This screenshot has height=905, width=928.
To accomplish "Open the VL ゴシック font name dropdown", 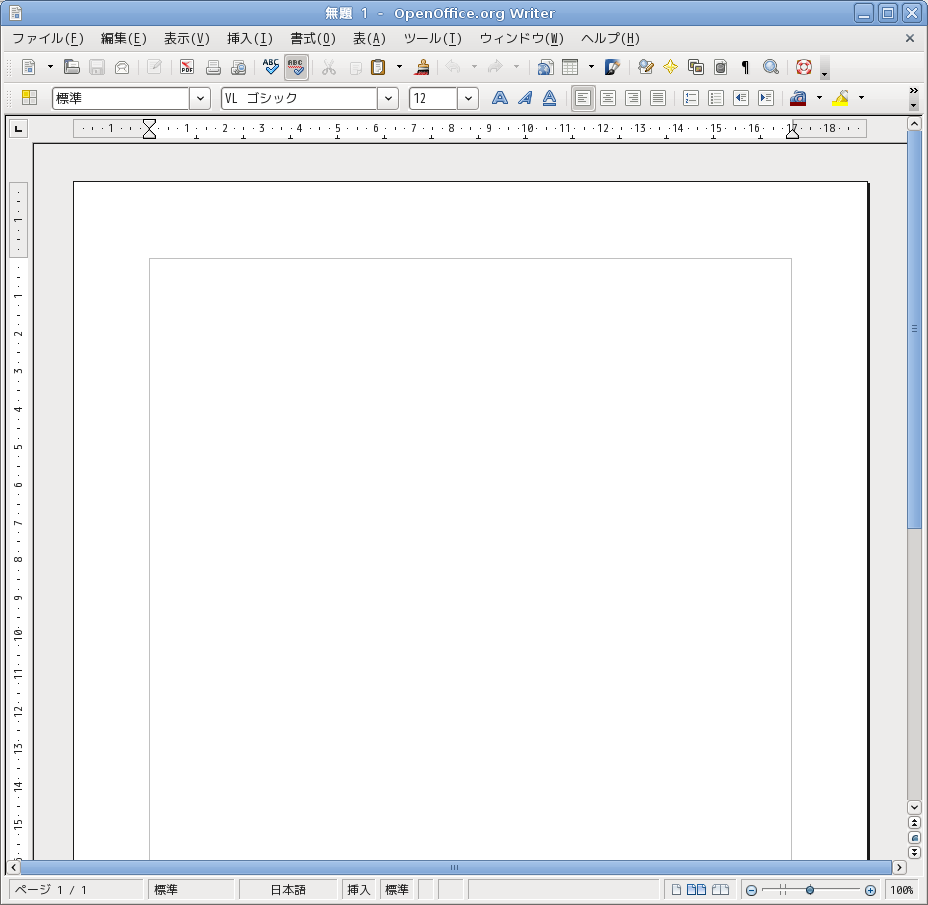I will pyautogui.click(x=388, y=98).
